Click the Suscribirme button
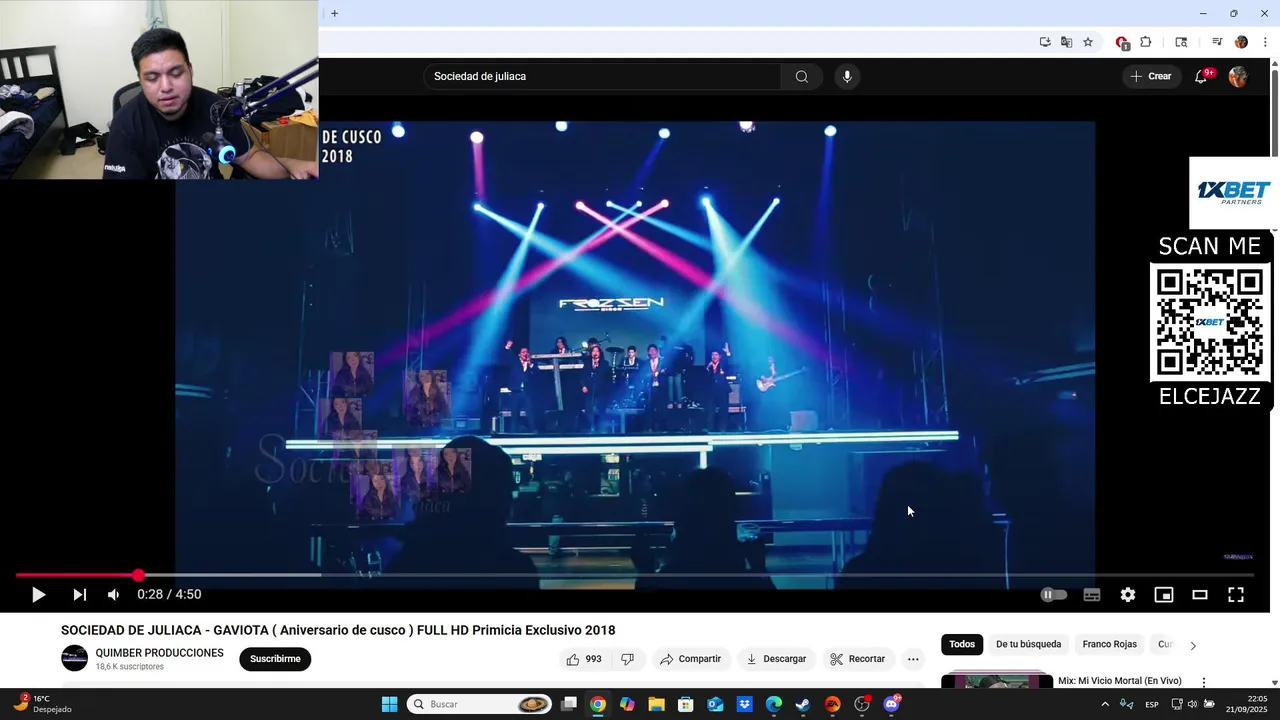 275,659
